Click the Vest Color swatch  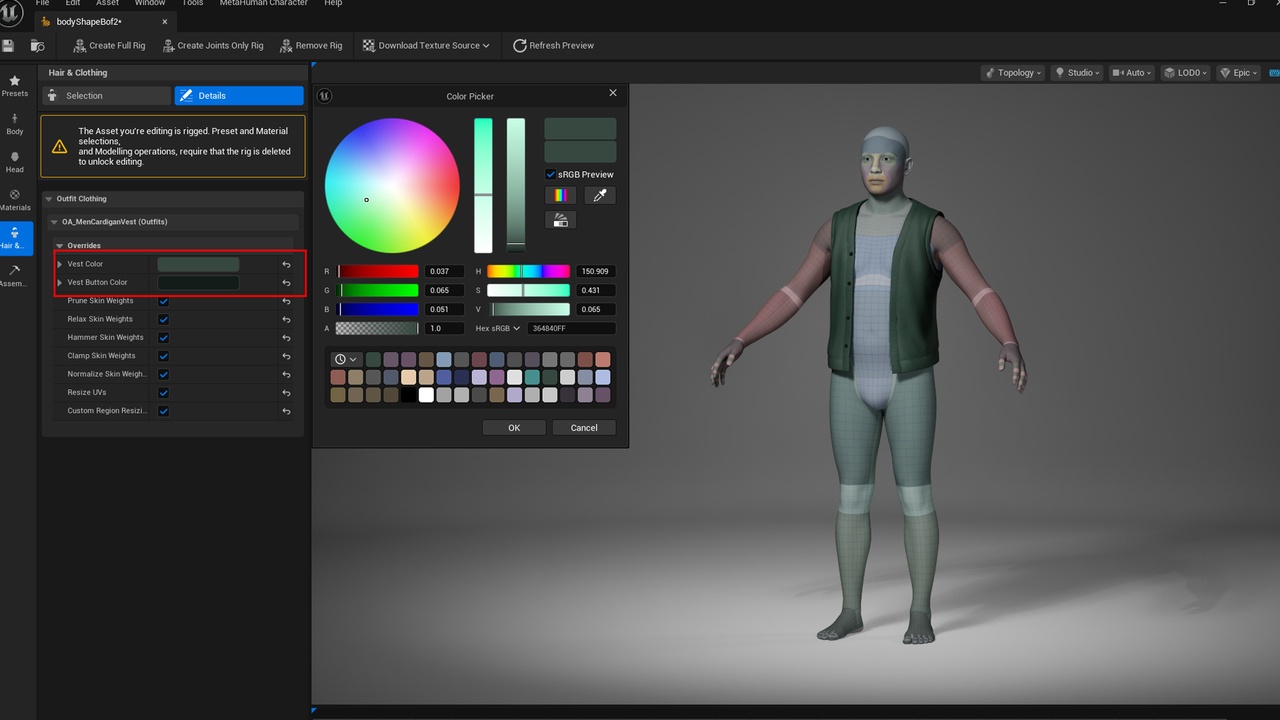coord(198,265)
